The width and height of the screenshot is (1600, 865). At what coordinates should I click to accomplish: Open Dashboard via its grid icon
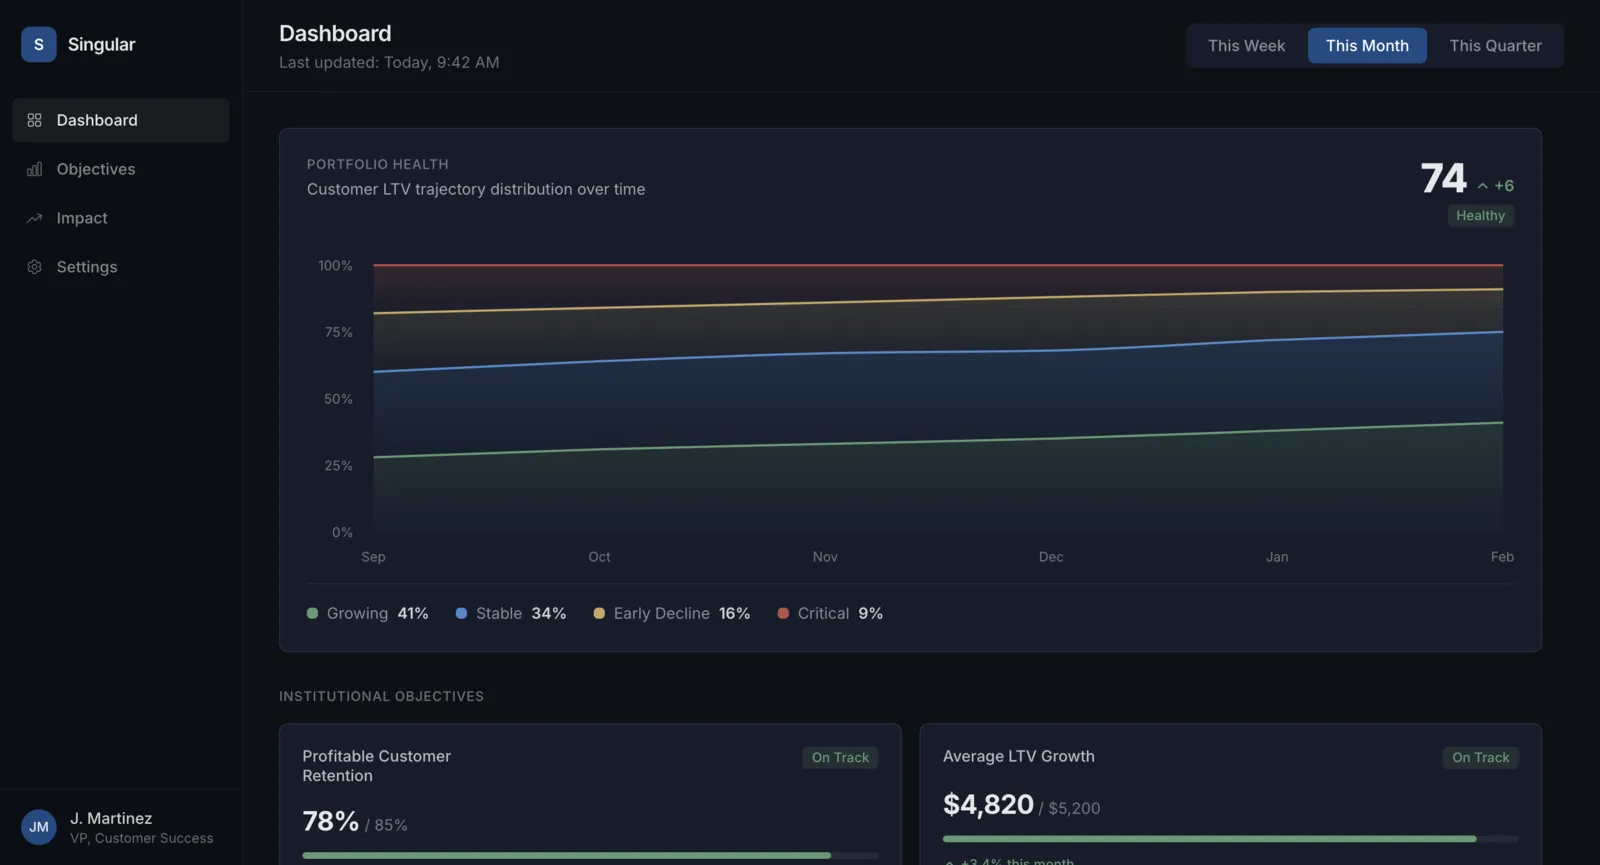(34, 120)
